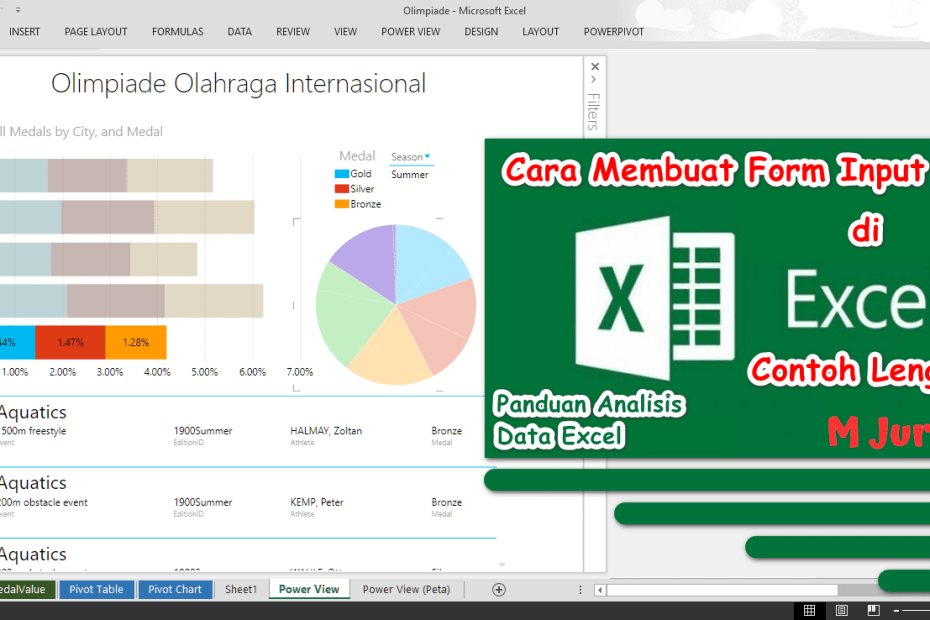
Task: Select the Silver legend color swatch
Action: click(342, 189)
